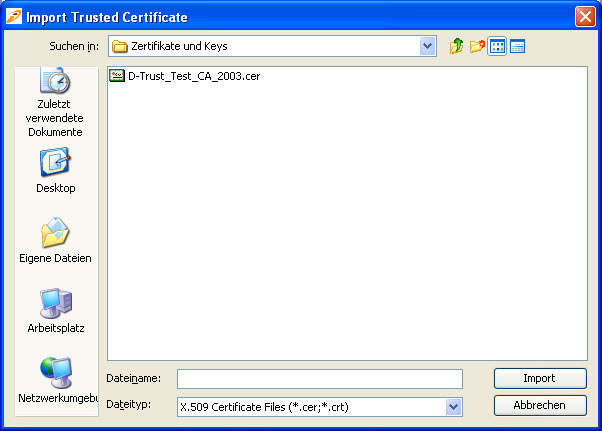
Task: Switch to details view
Action: [x=517, y=46]
